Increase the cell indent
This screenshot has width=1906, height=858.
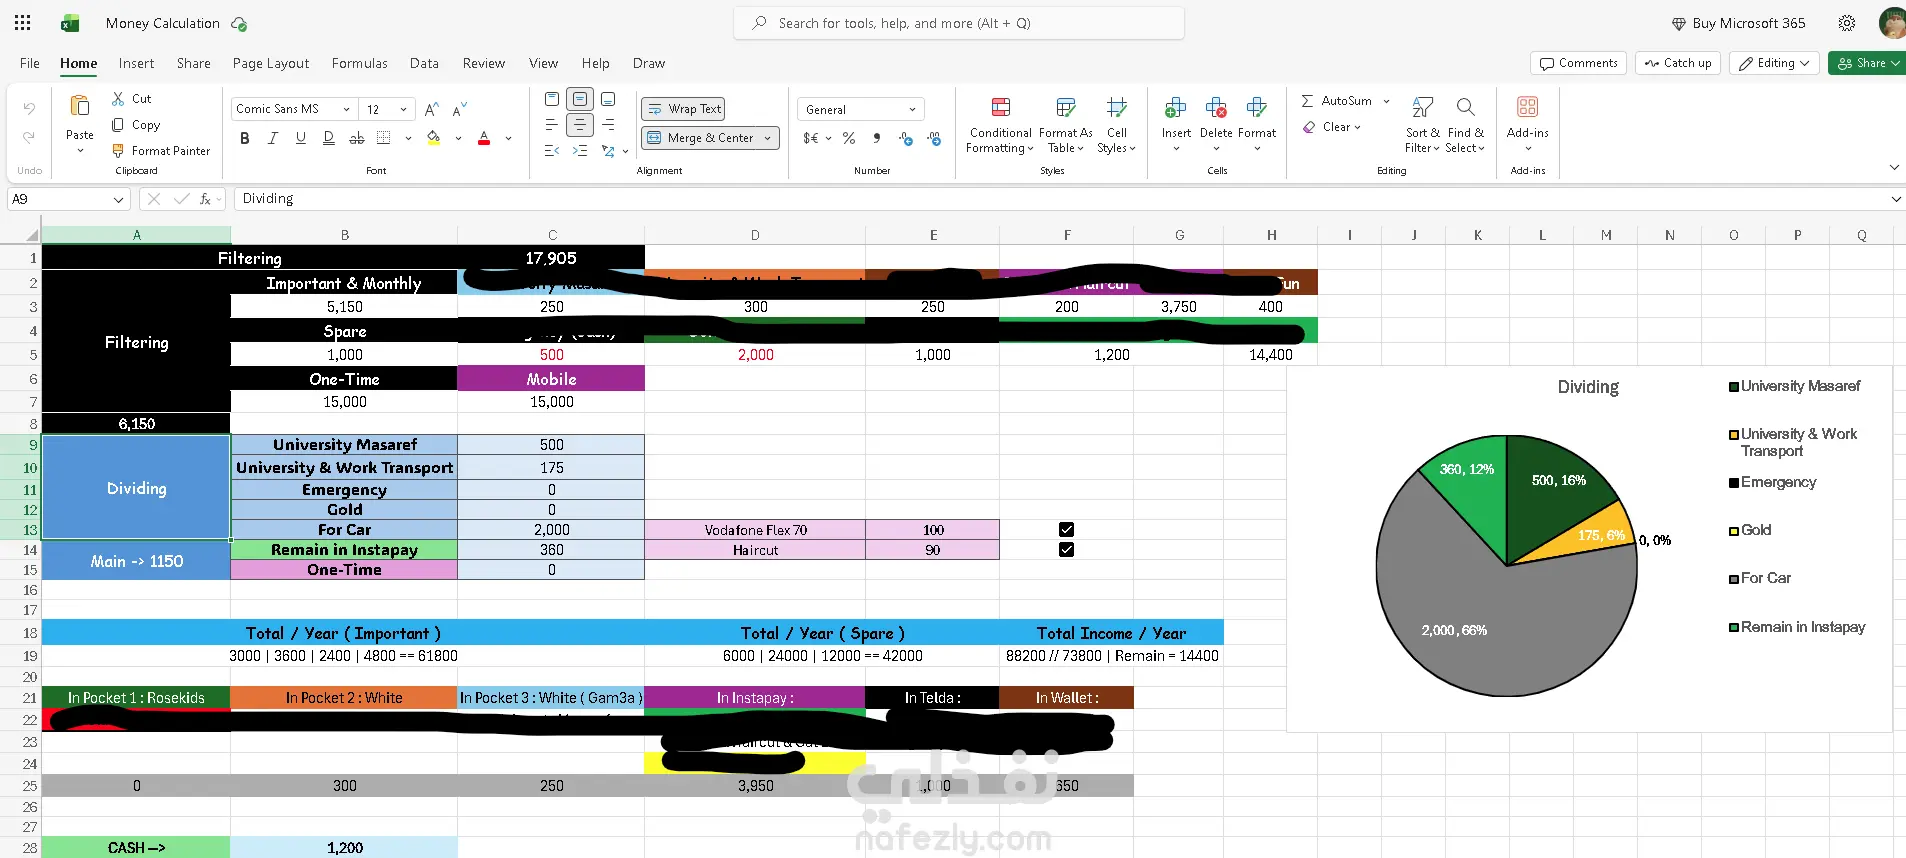580,151
